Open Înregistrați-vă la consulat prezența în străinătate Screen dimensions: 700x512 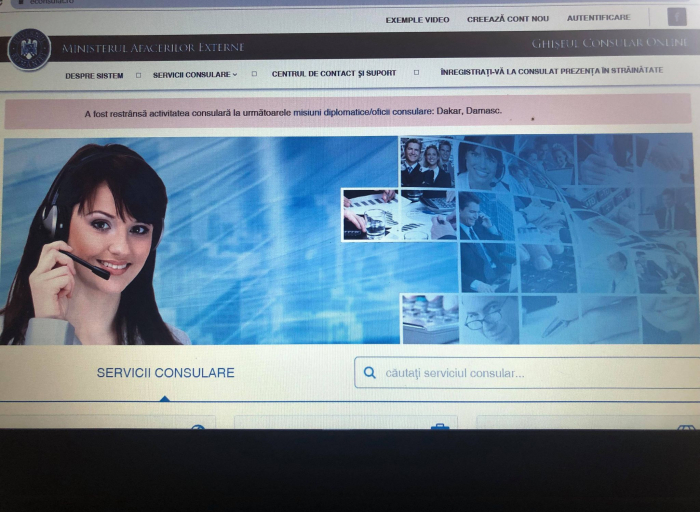(552, 71)
